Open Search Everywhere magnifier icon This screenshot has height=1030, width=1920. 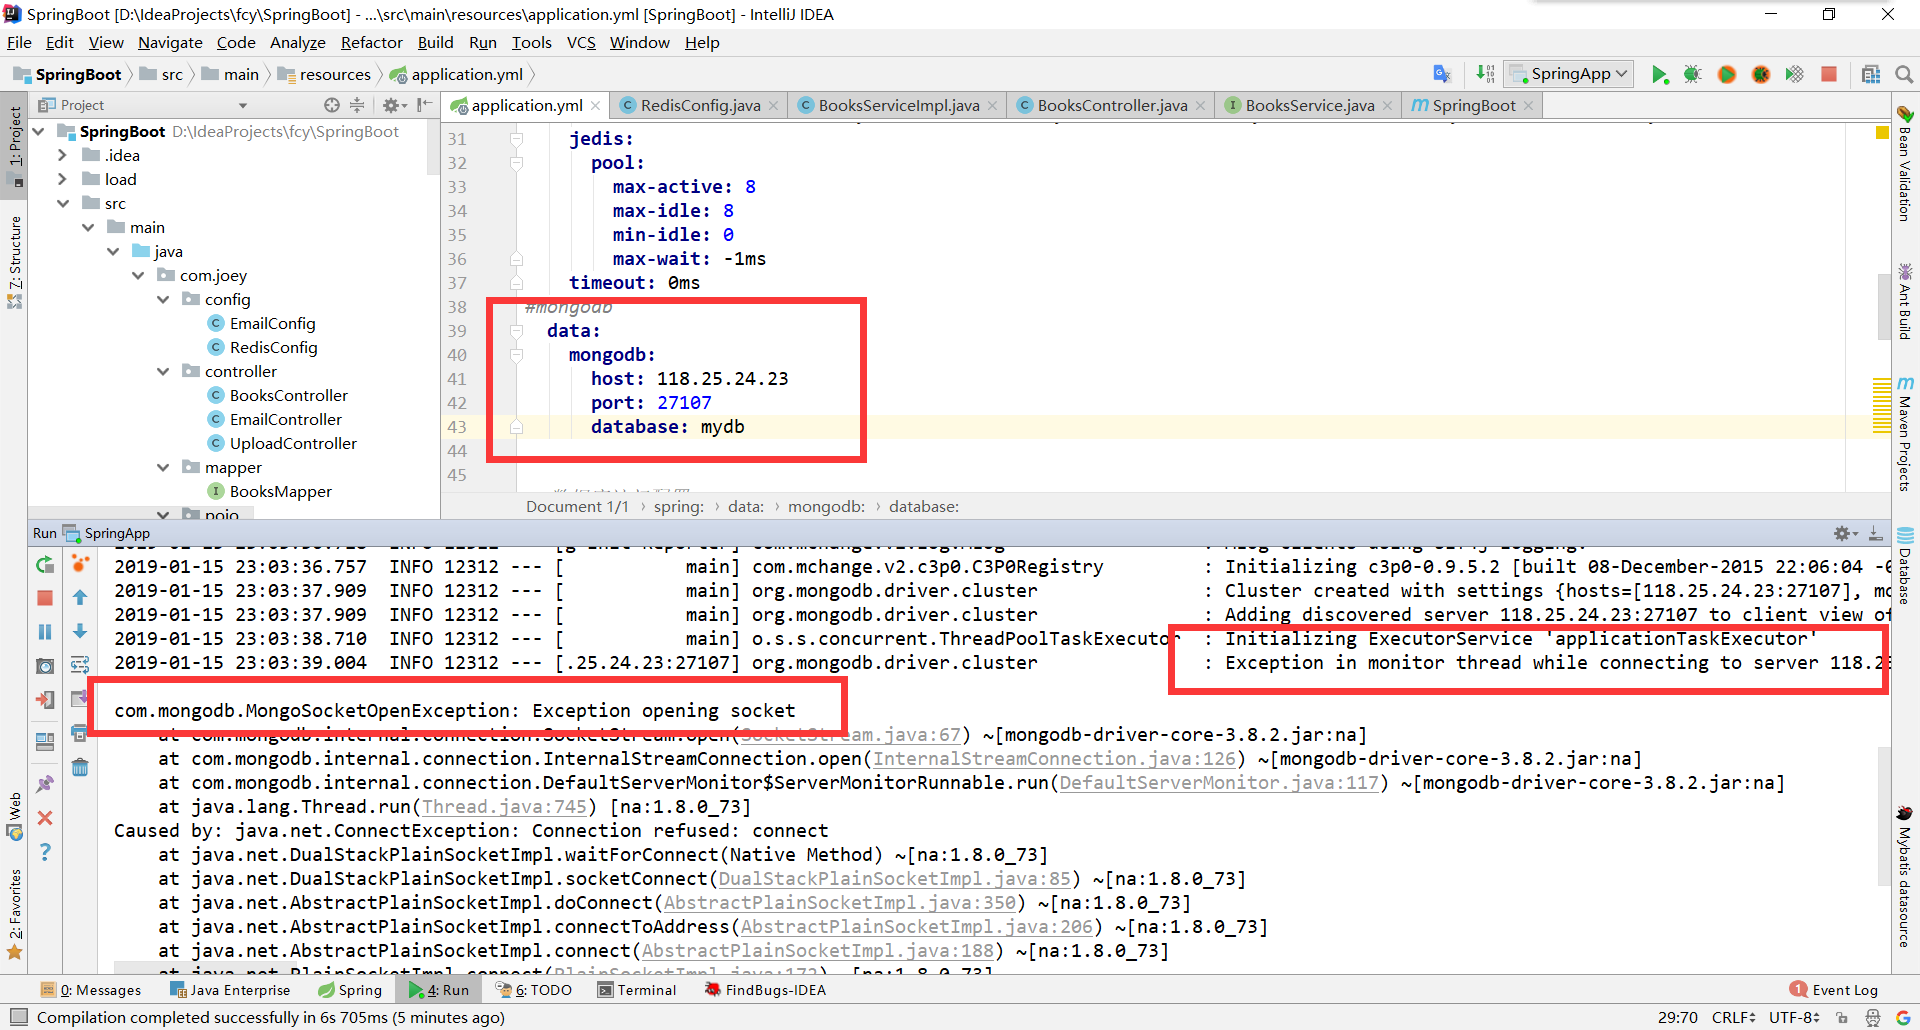(1903, 74)
